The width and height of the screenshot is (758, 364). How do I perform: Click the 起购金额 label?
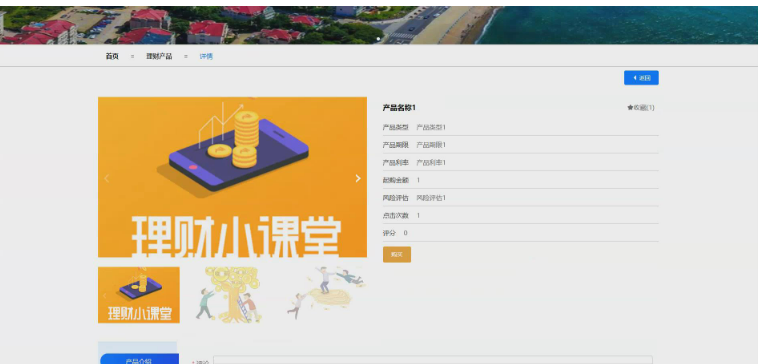pos(395,180)
